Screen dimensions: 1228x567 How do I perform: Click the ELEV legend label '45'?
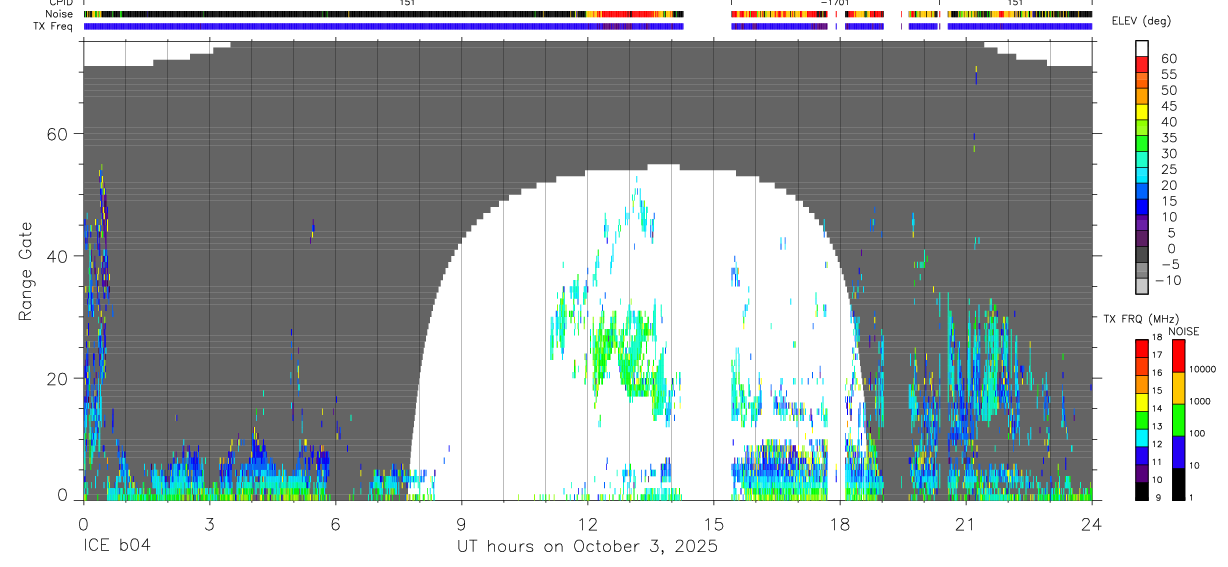1168,106
